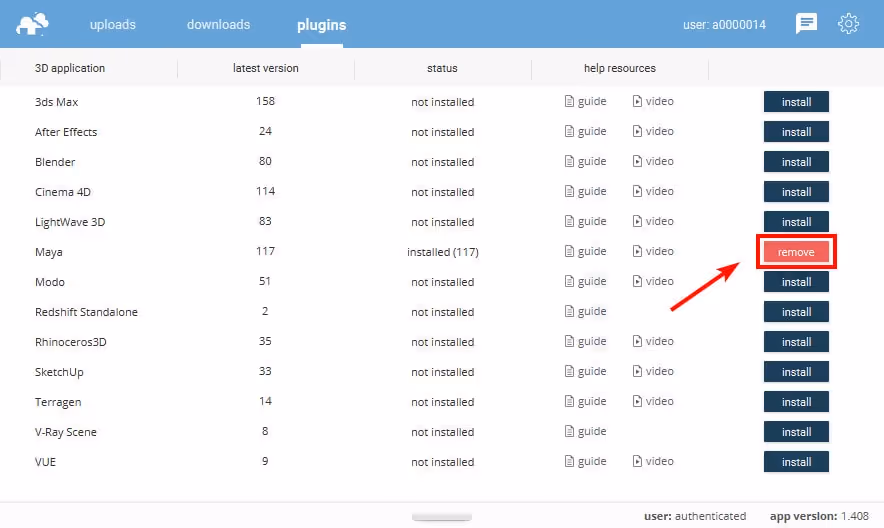Watch the Maya video

pos(653,251)
